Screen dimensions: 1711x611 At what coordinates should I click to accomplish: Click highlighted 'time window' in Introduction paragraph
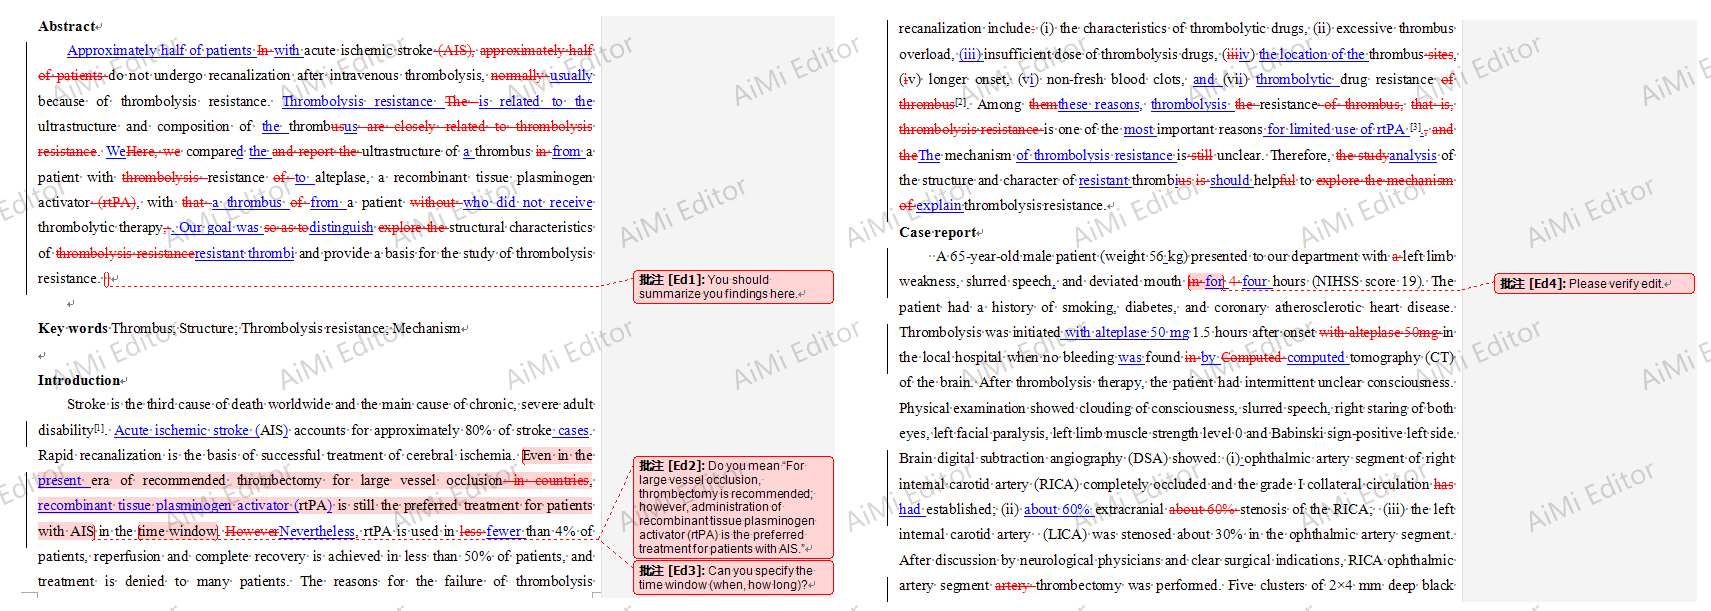[x=178, y=531]
